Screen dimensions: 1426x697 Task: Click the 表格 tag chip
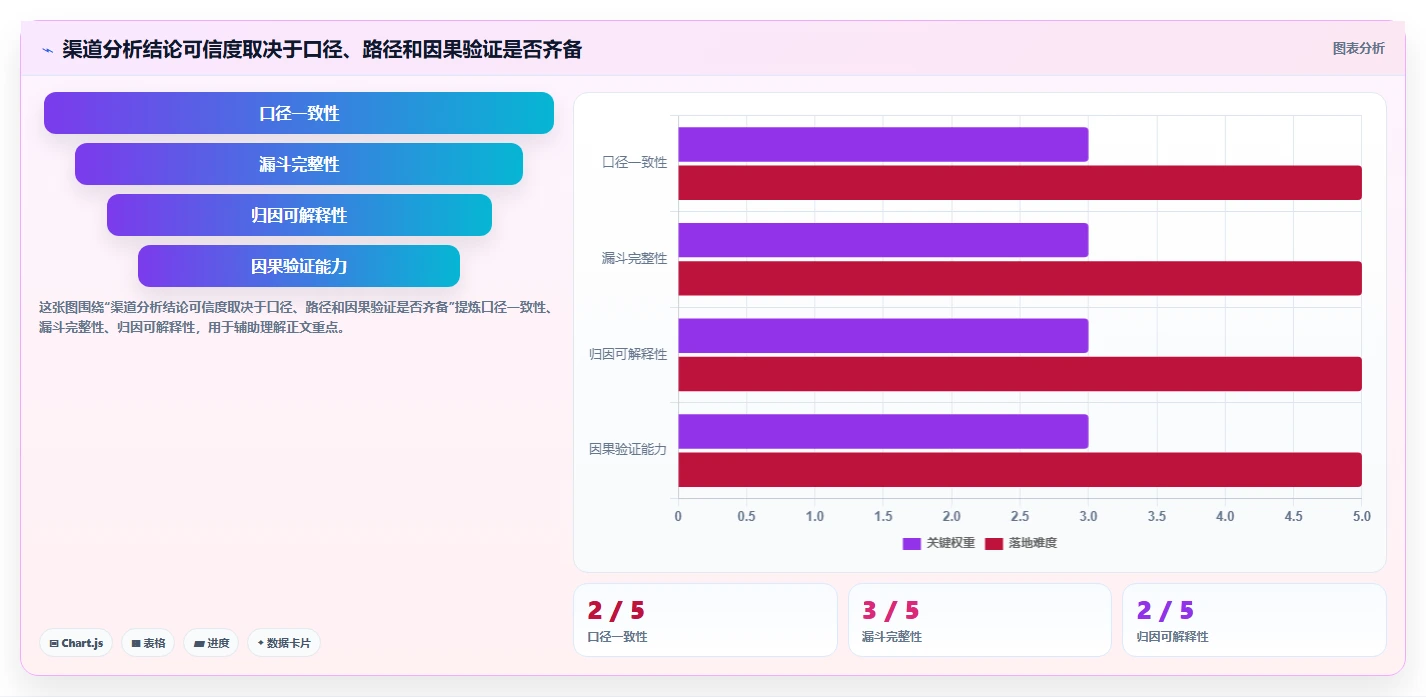point(148,643)
